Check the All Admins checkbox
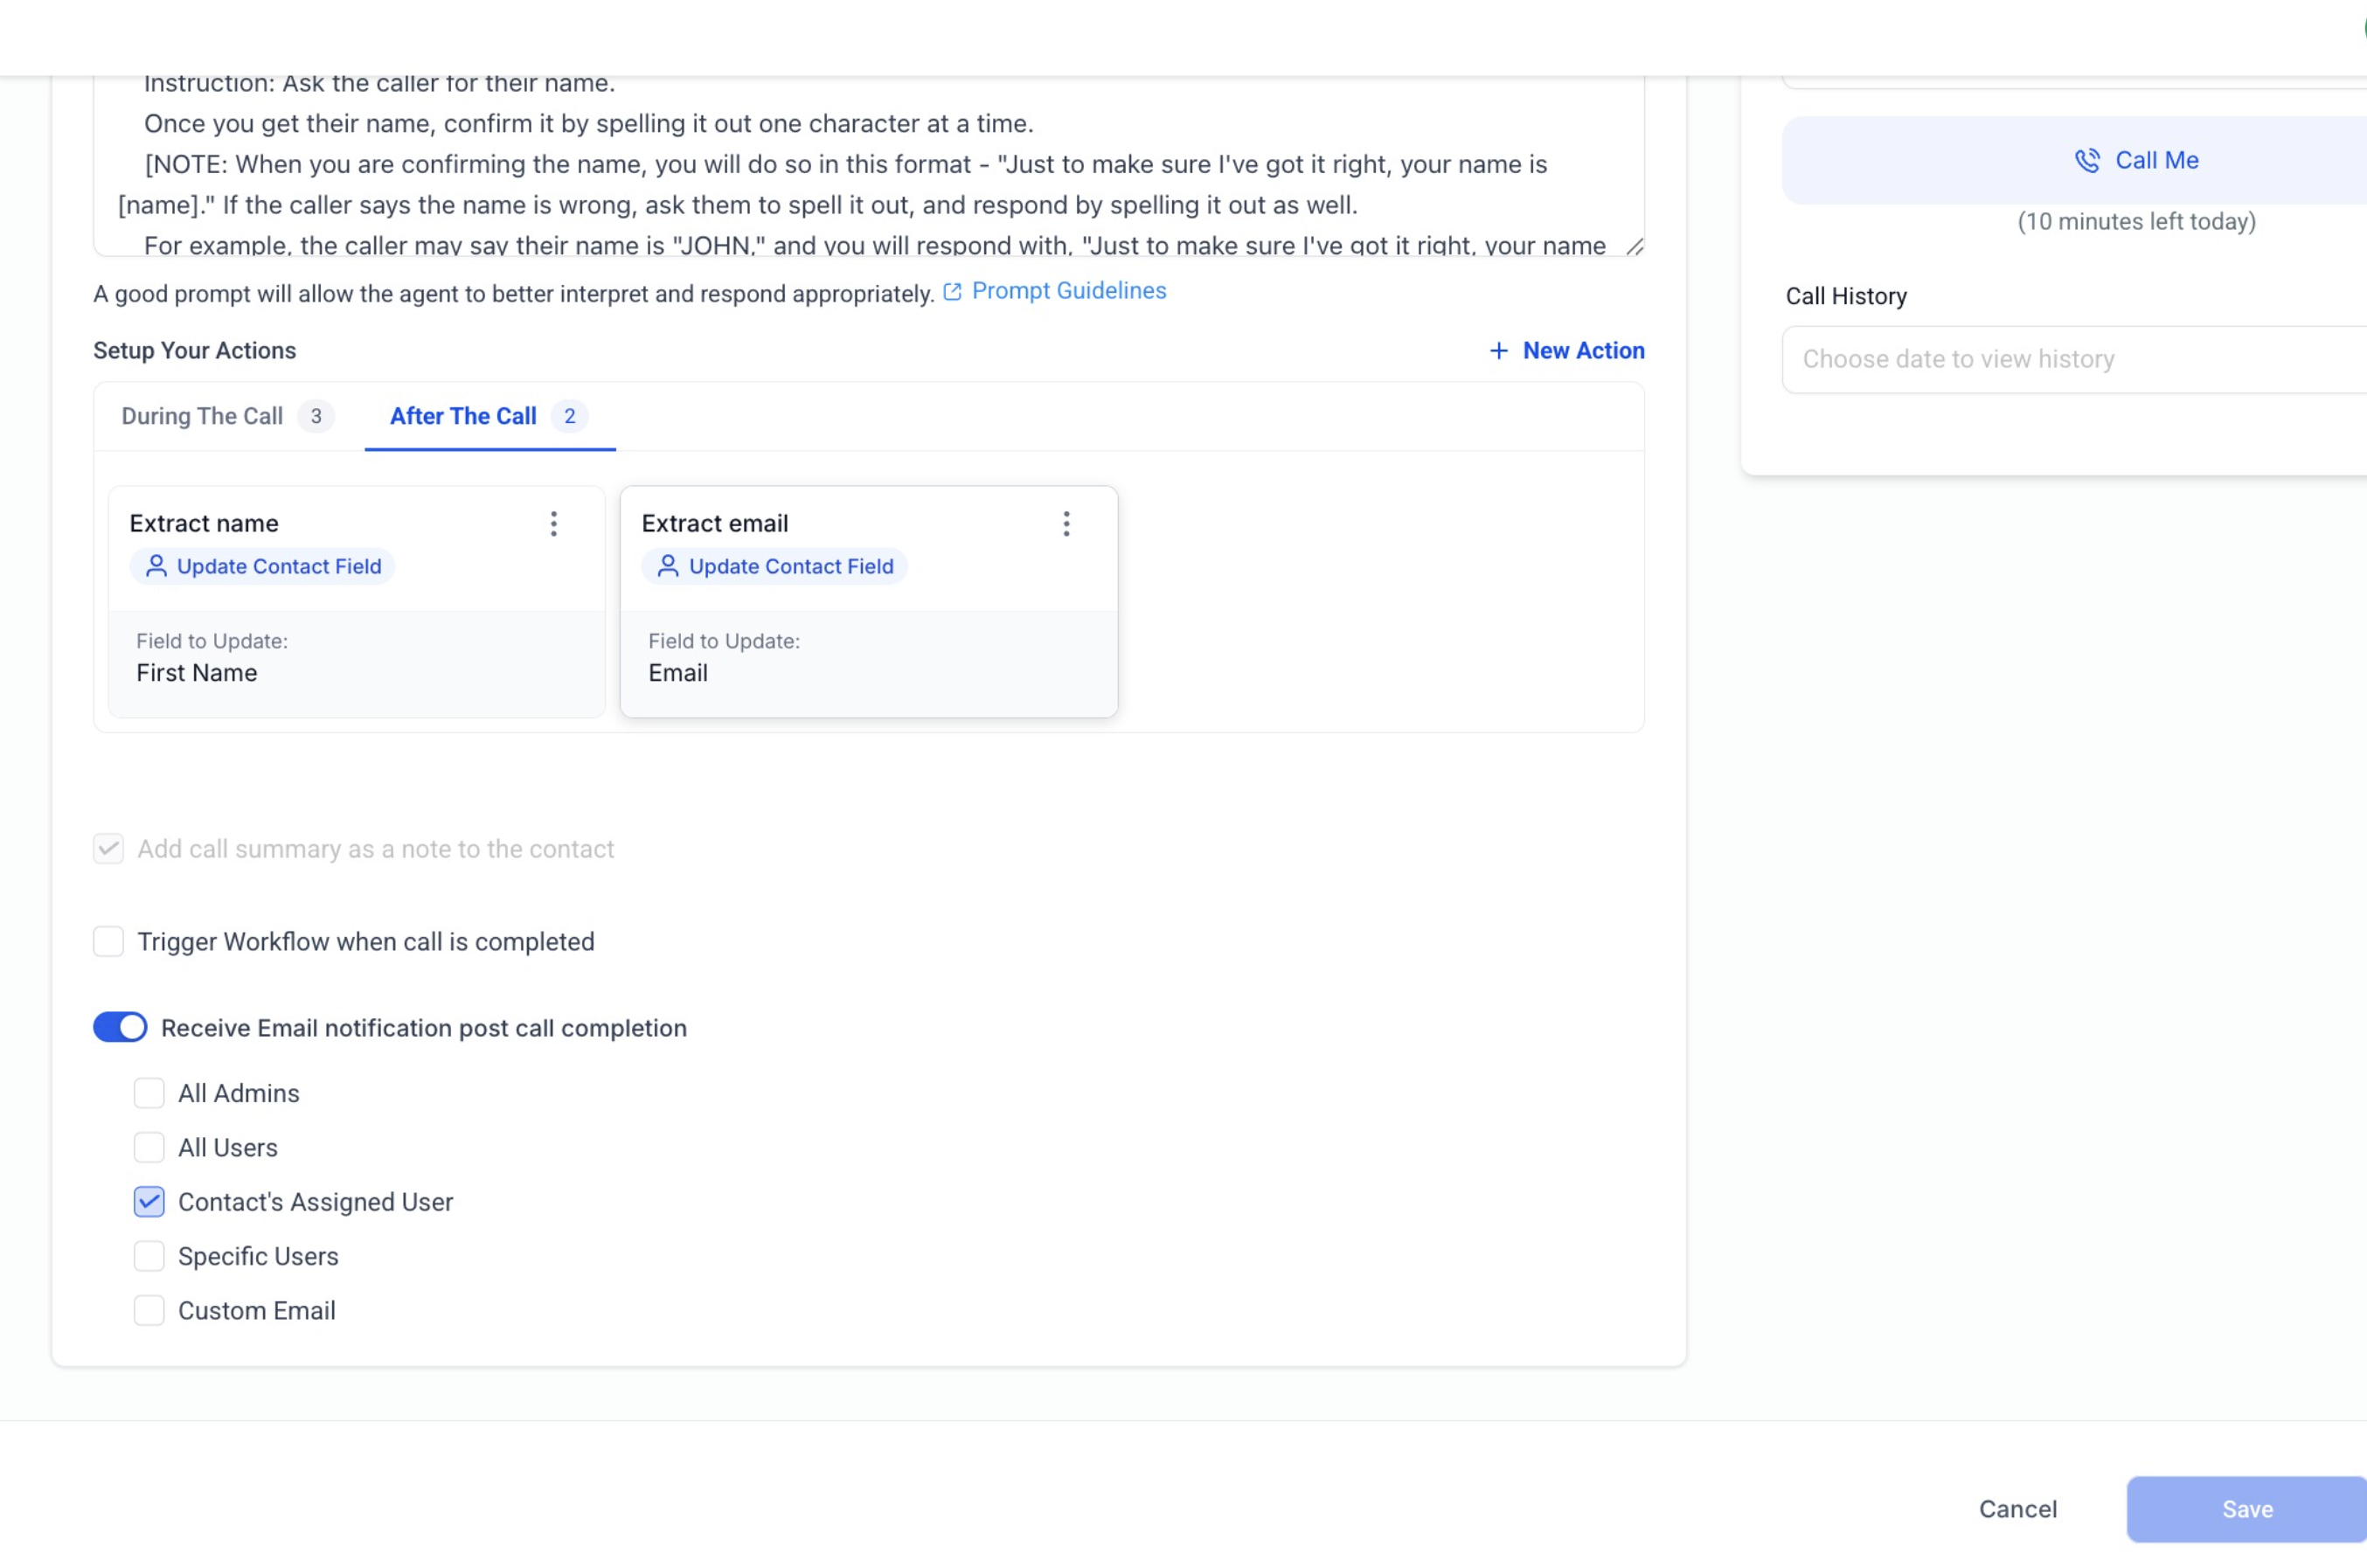This screenshot has width=2367, height=1568. (x=149, y=1093)
